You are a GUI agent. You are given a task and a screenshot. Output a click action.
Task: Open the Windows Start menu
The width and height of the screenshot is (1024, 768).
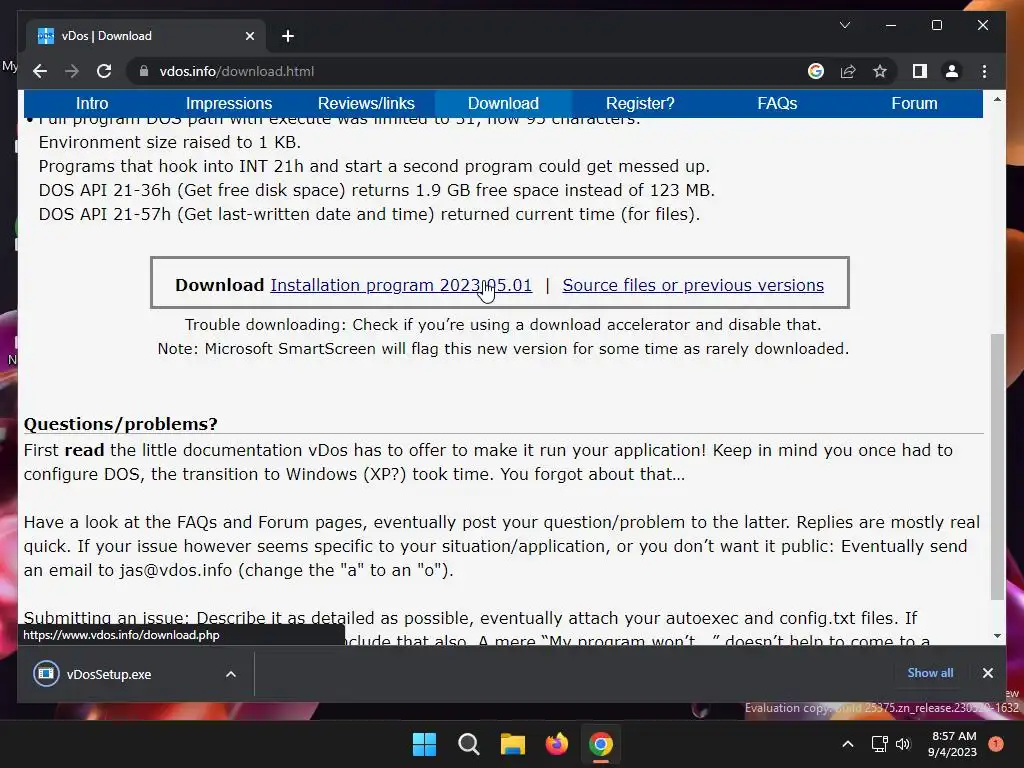click(424, 744)
